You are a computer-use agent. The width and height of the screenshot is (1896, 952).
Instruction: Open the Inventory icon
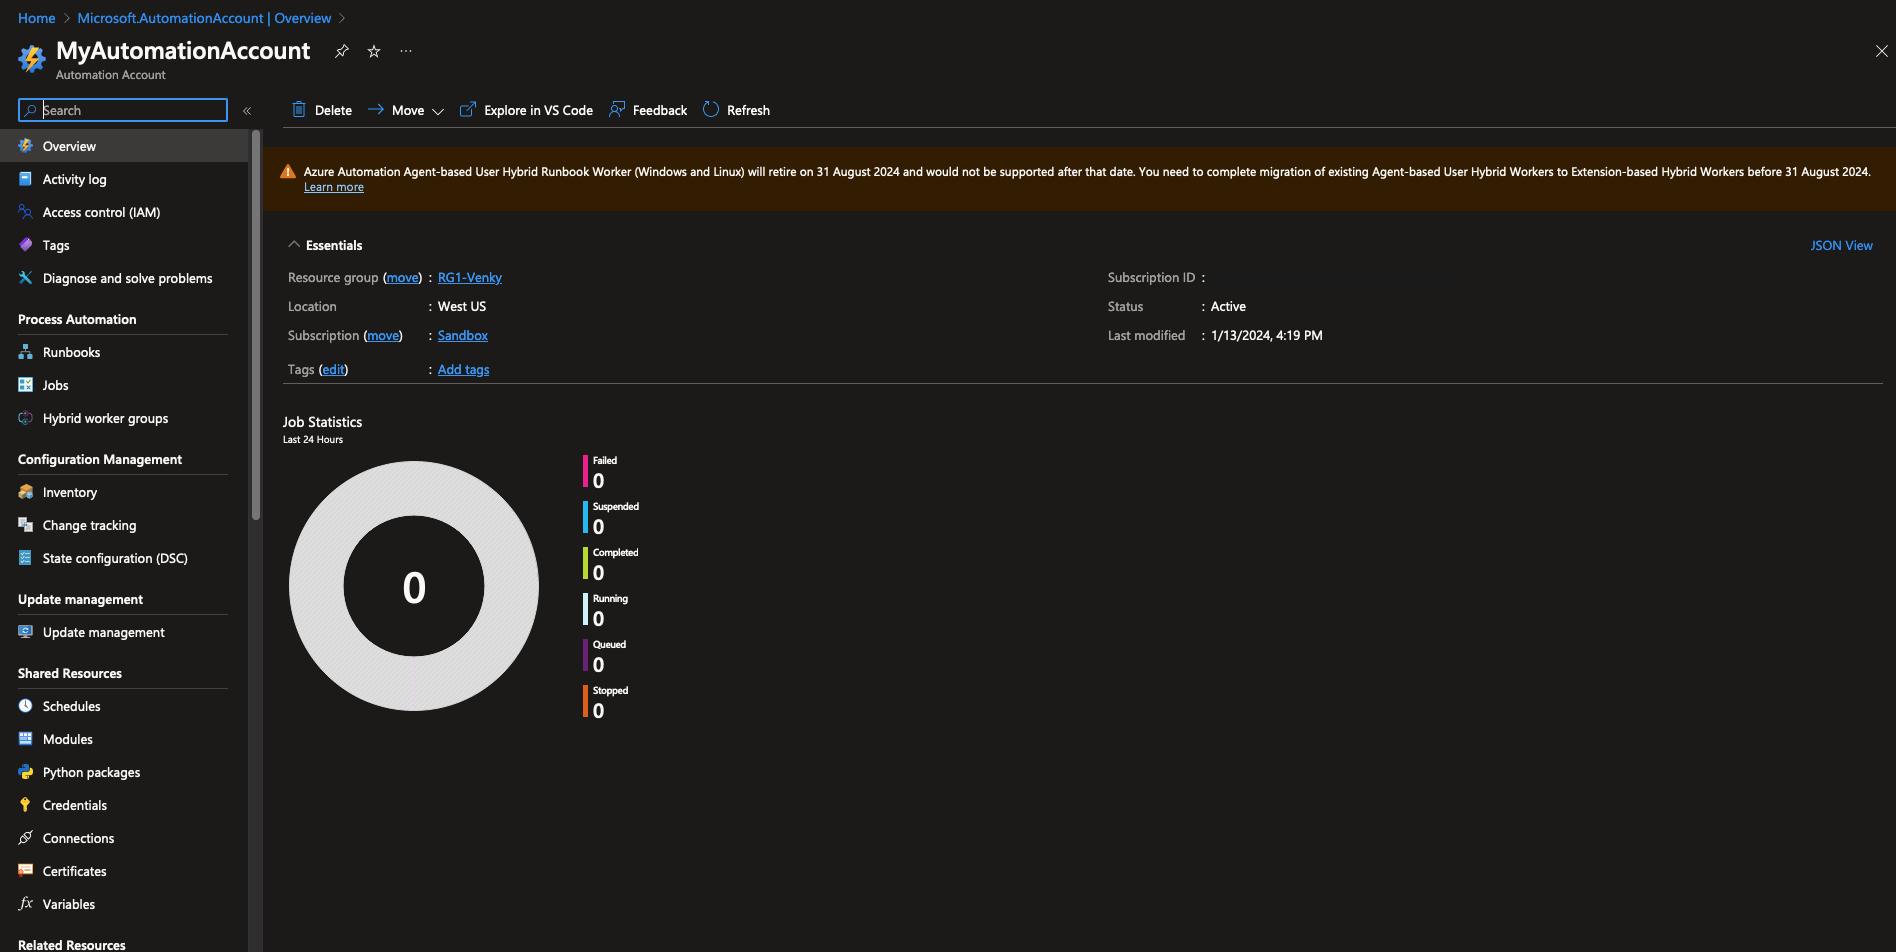coord(26,492)
